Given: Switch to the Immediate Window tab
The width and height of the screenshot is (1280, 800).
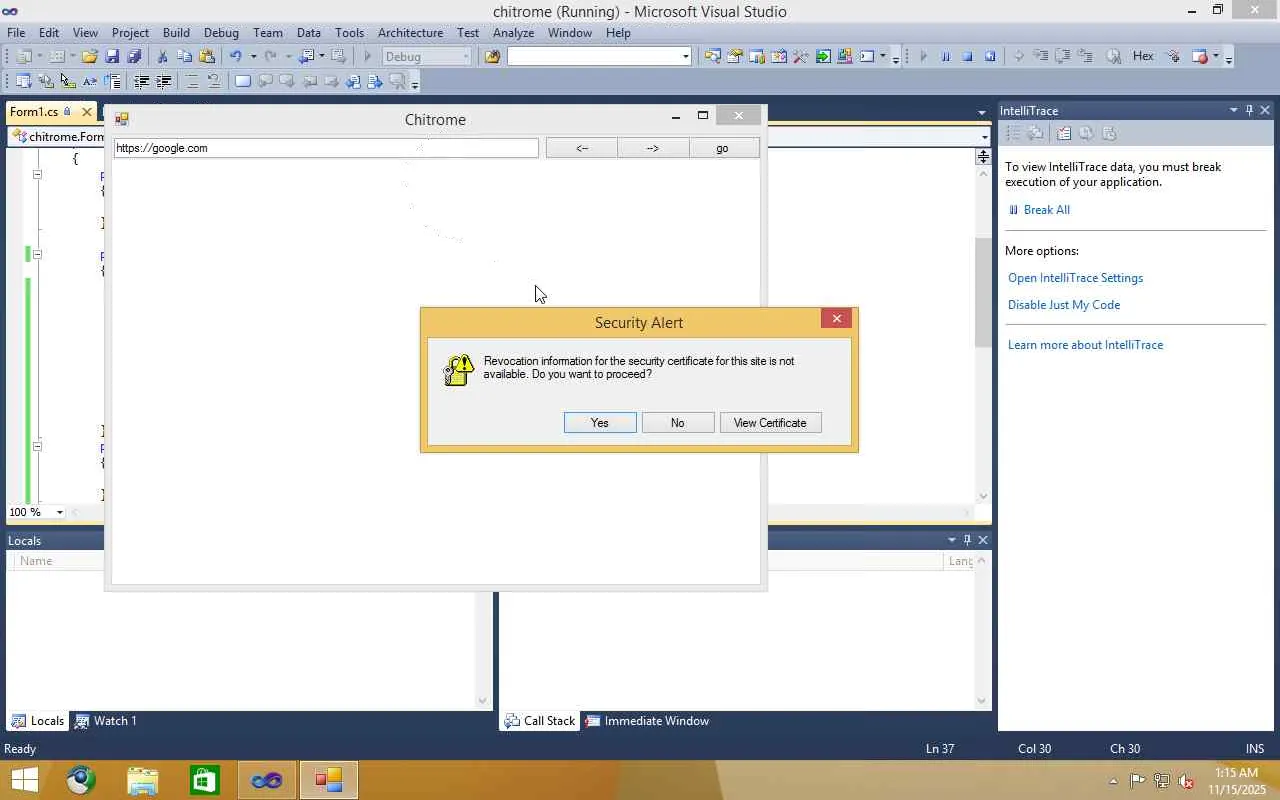Looking at the screenshot, I should 647,720.
